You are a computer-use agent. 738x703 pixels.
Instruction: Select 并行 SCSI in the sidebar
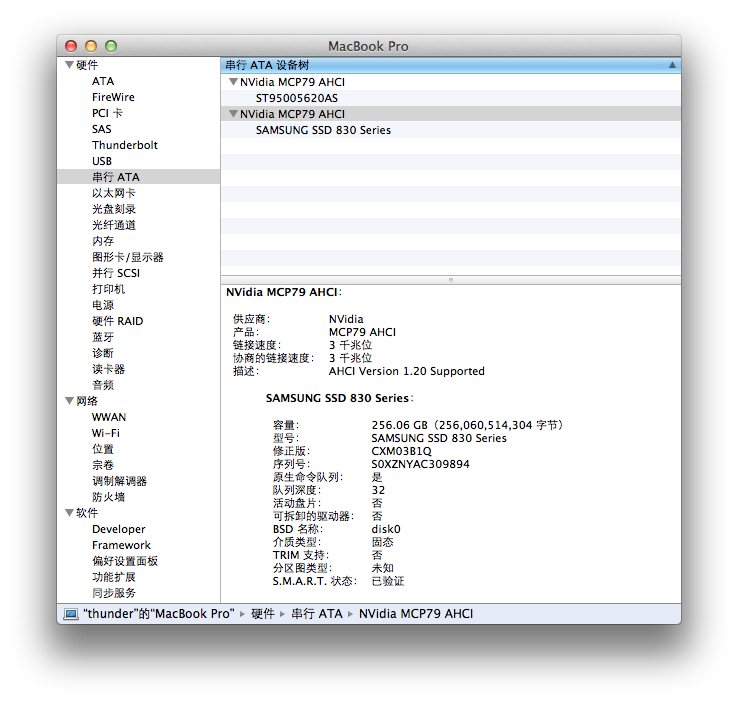coord(116,273)
